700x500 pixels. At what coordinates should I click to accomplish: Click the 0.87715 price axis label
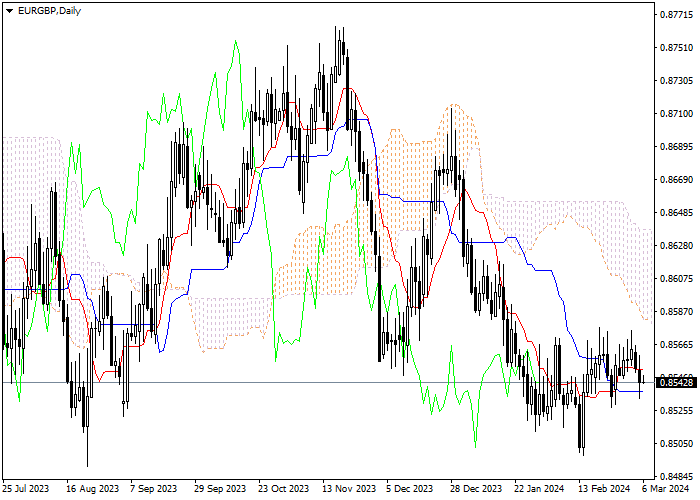point(676,15)
